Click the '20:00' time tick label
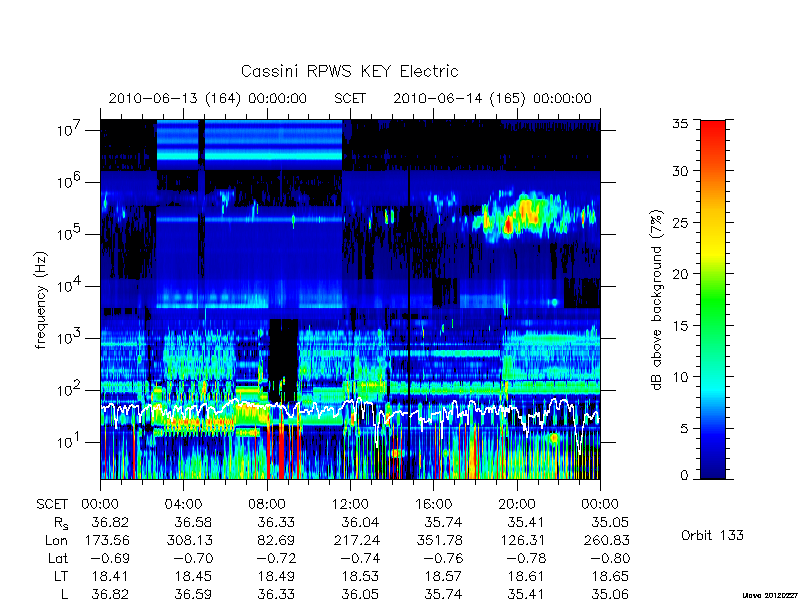Image resolution: width=800 pixels, height=600 pixels. coord(517,504)
